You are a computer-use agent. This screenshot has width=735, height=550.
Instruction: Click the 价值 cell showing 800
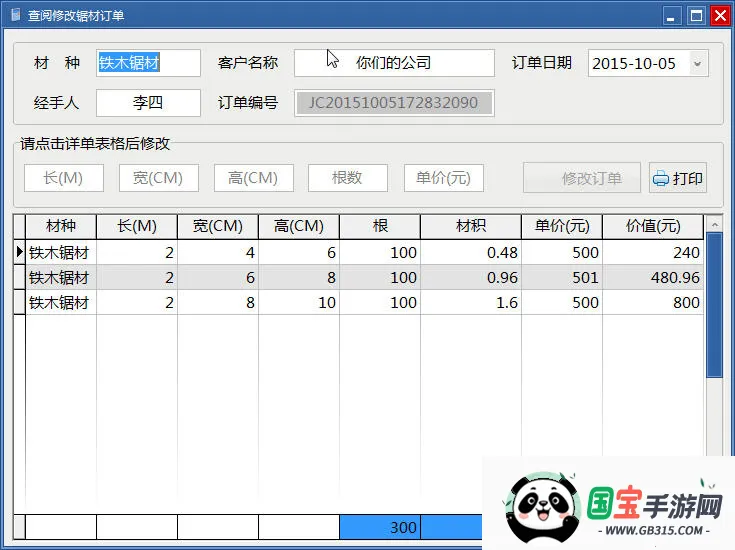click(x=653, y=302)
